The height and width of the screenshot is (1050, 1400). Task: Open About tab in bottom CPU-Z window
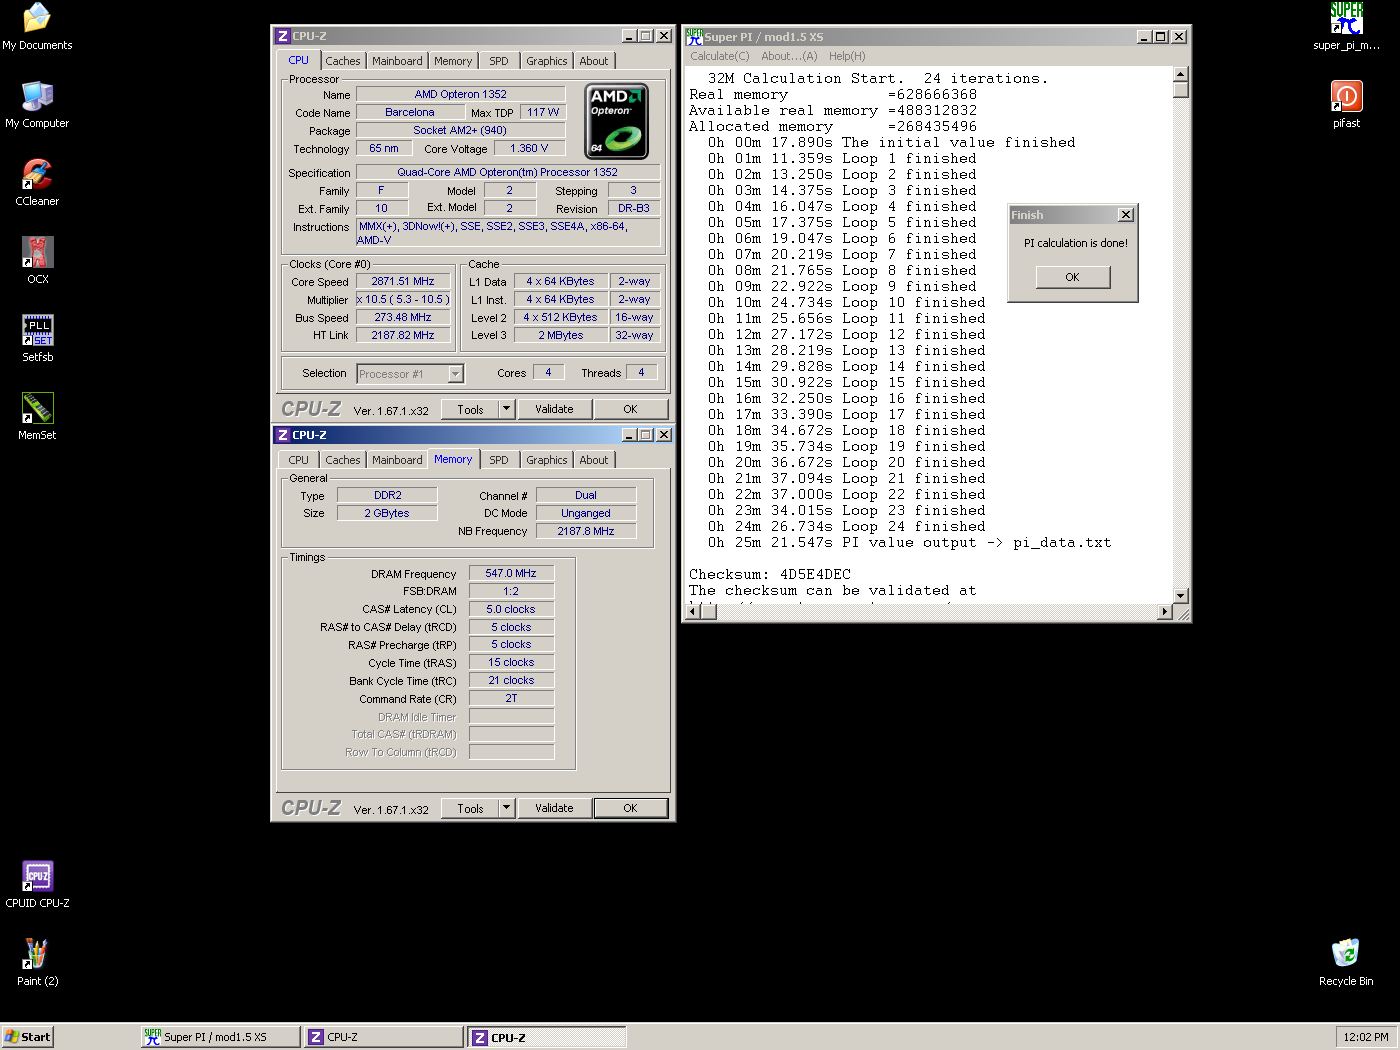594,460
